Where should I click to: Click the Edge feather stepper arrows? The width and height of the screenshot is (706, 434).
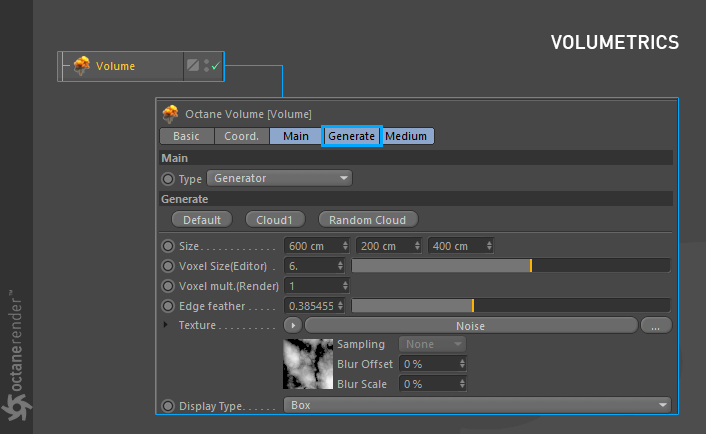tap(340, 306)
